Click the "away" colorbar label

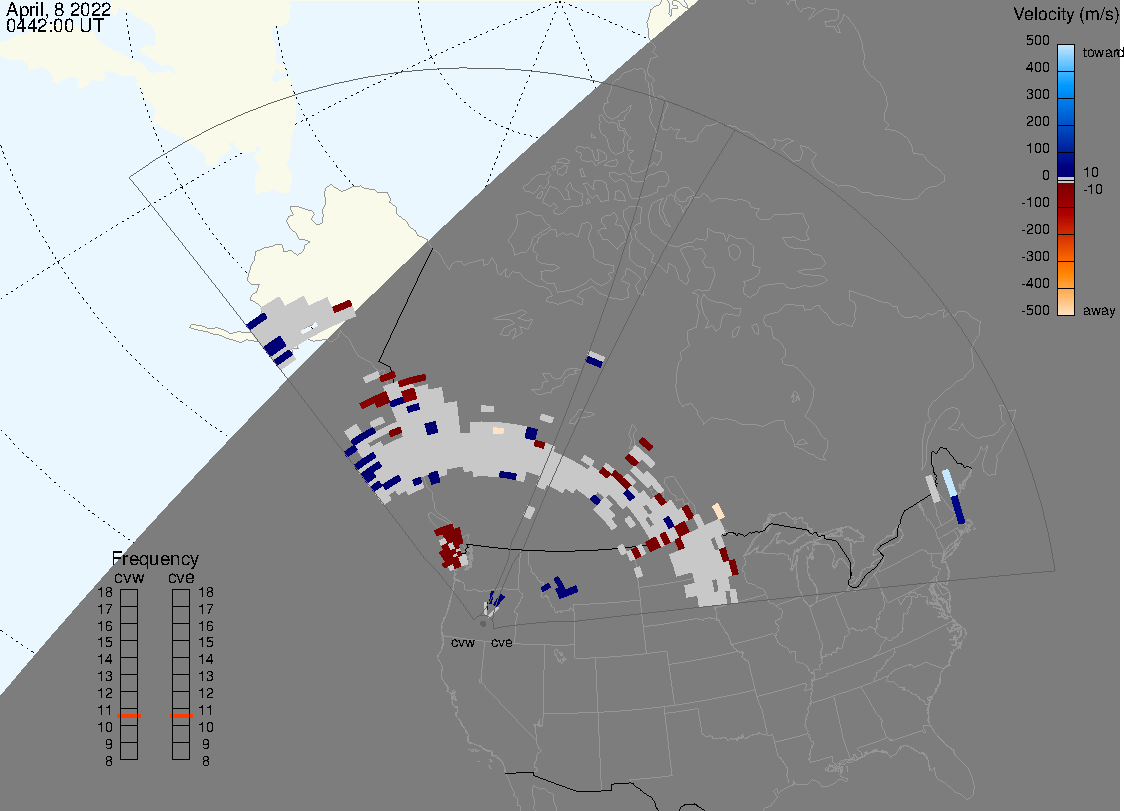click(x=1099, y=310)
